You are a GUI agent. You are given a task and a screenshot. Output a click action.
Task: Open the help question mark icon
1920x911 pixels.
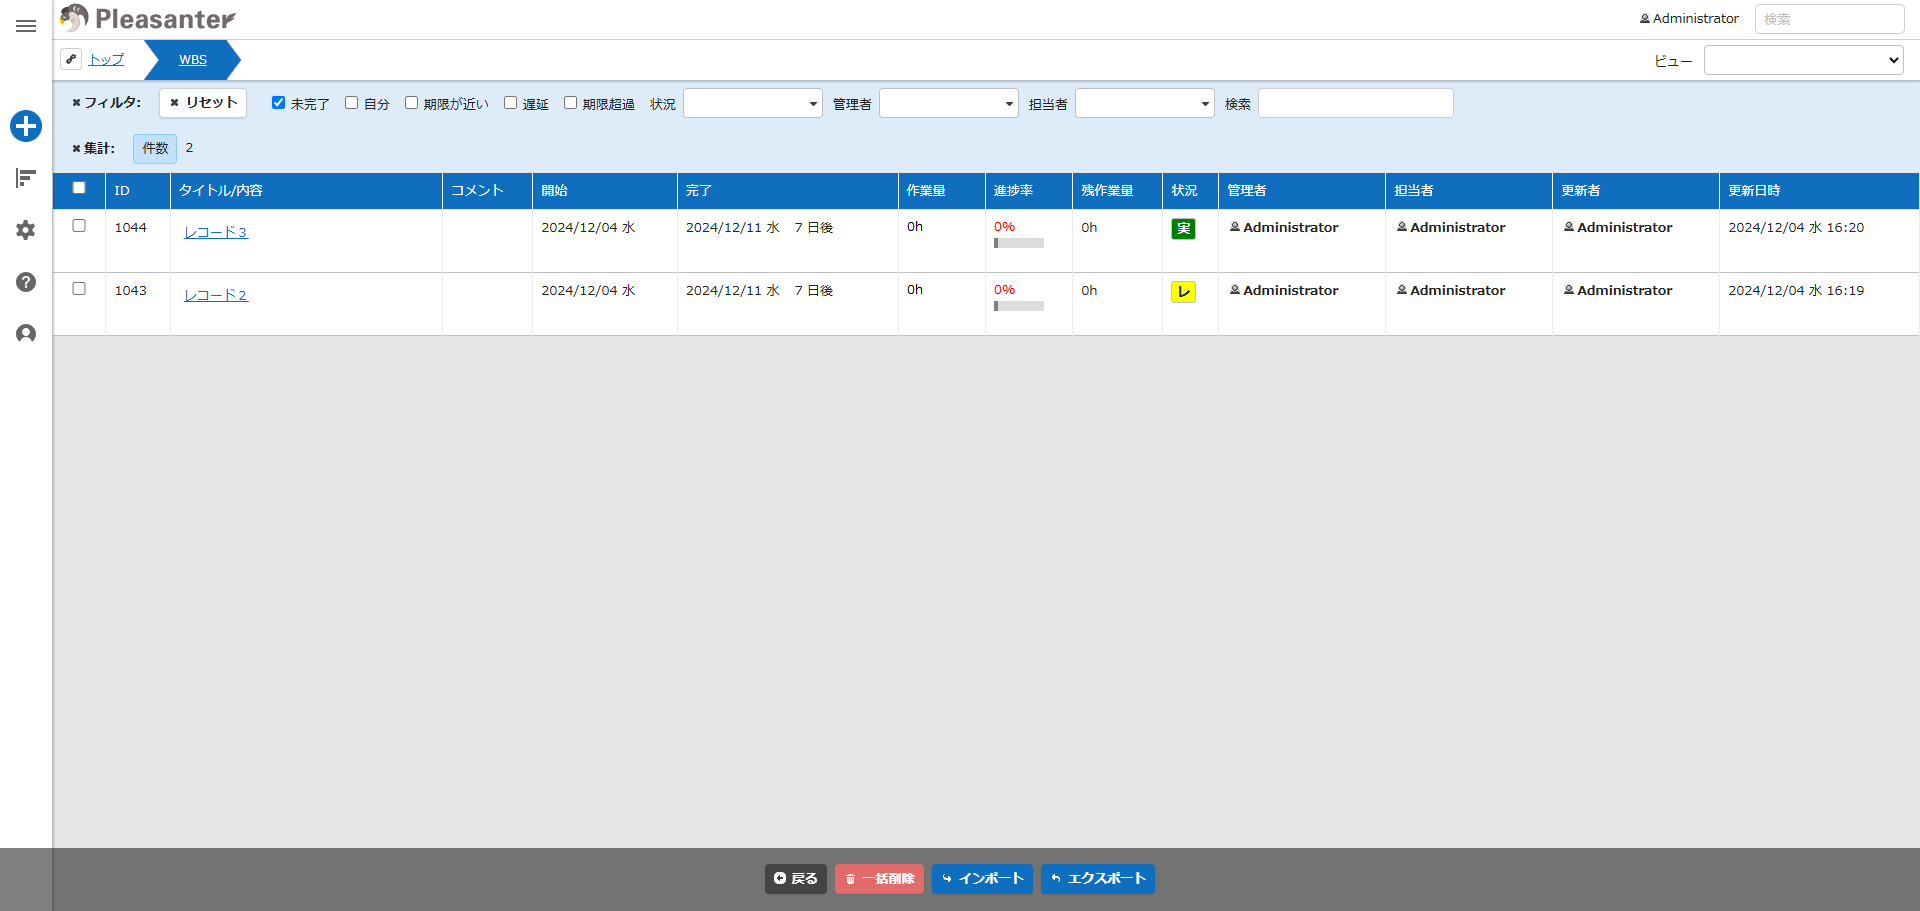[x=26, y=282]
